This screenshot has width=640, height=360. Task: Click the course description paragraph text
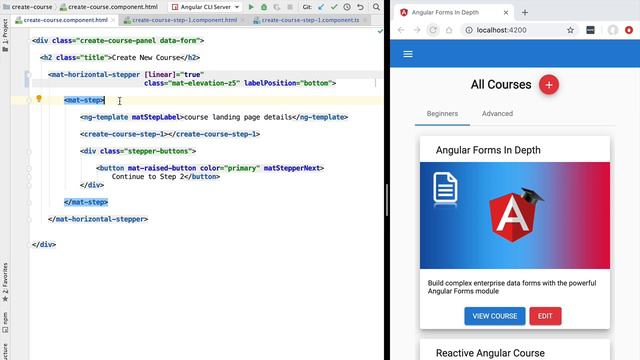tap(512, 287)
